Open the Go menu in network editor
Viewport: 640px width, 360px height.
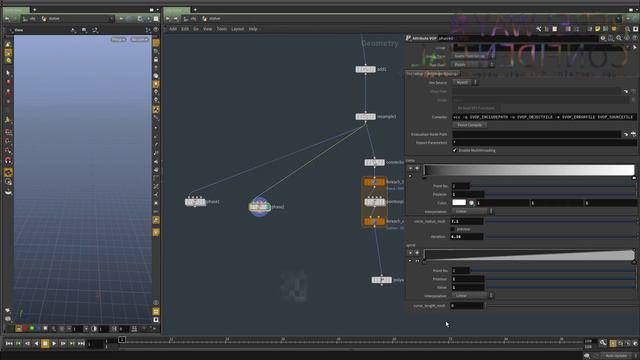[196, 29]
